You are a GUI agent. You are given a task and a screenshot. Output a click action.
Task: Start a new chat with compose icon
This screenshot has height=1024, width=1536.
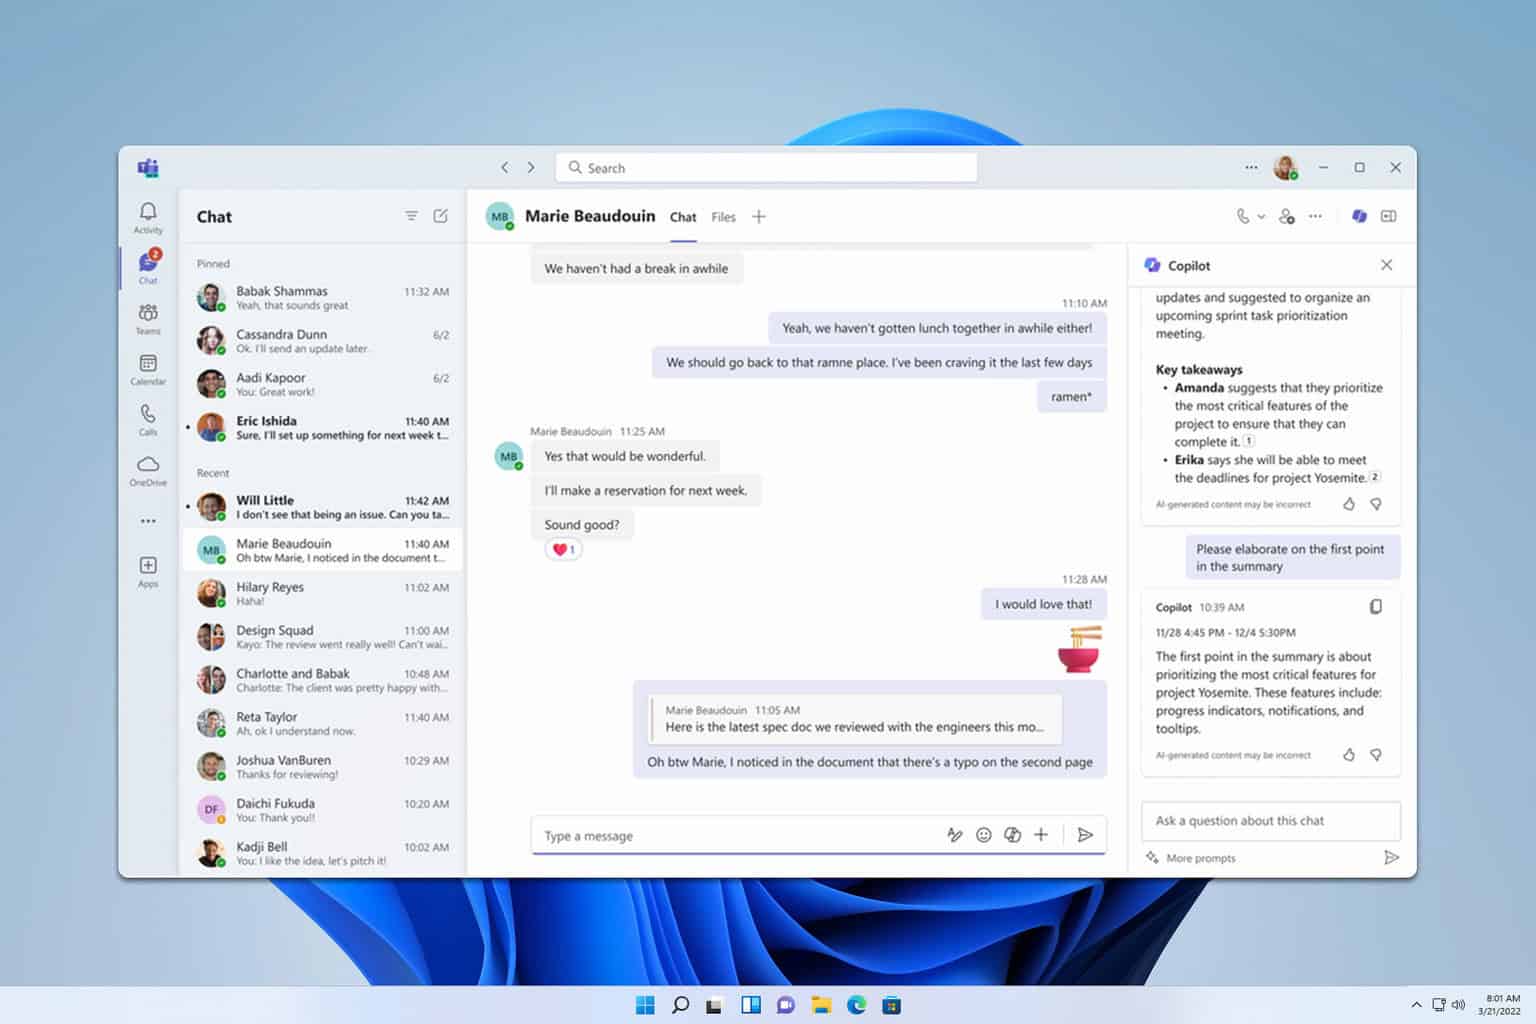440,216
